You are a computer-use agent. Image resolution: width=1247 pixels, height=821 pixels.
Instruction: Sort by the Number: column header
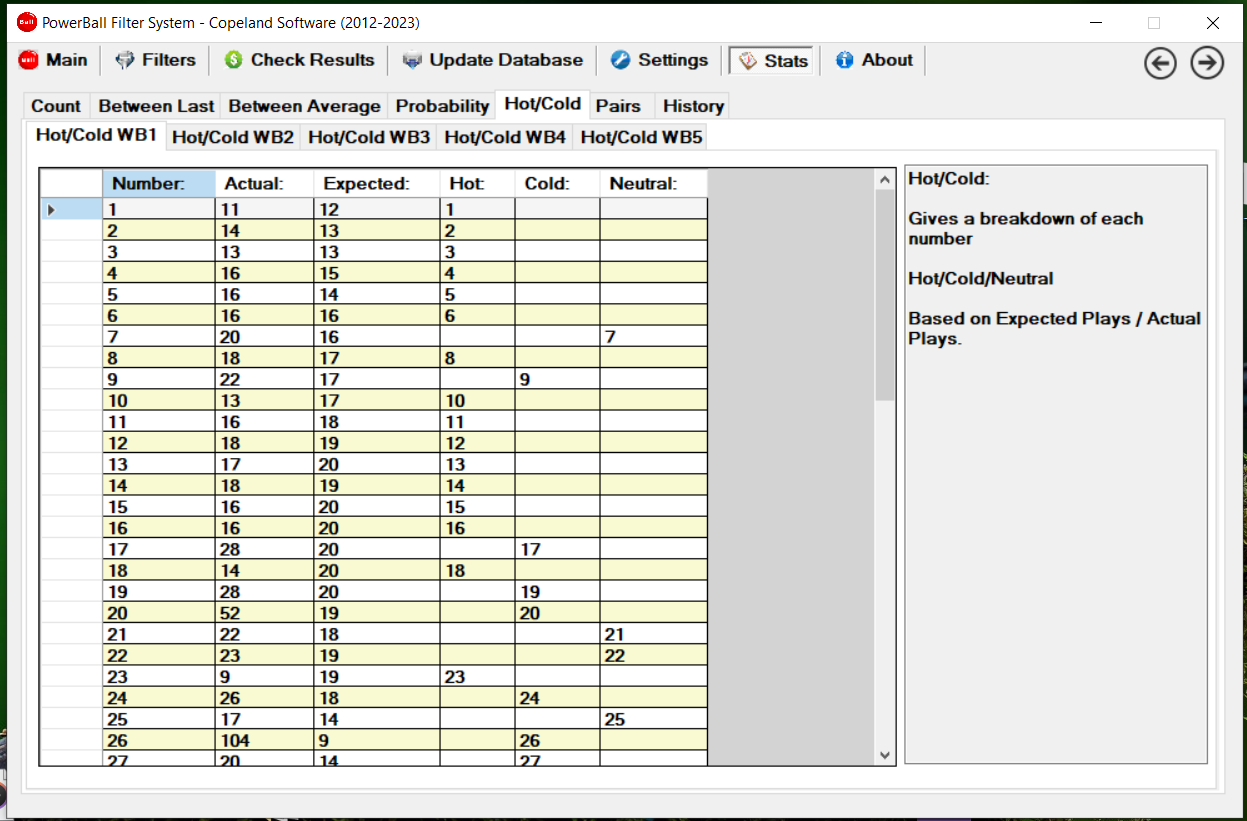coord(159,184)
